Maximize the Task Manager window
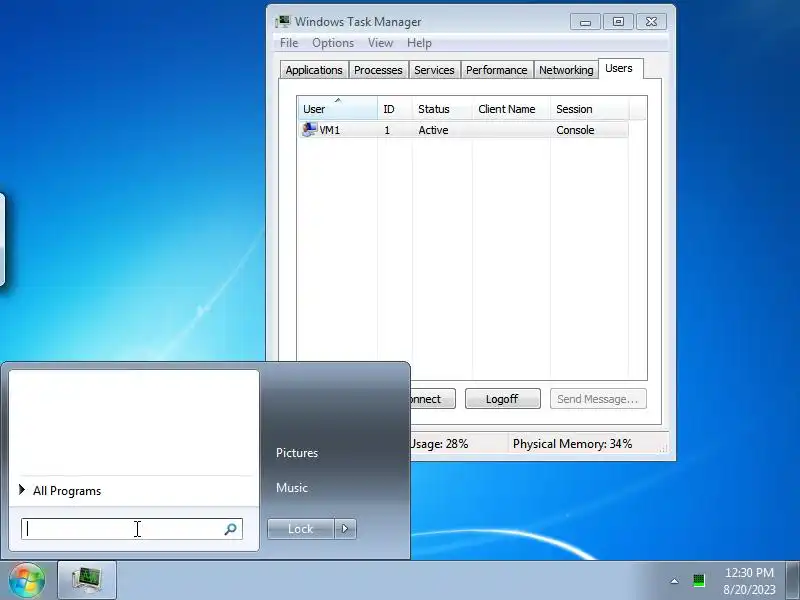Image resolution: width=800 pixels, height=600 pixels. click(x=618, y=22)
